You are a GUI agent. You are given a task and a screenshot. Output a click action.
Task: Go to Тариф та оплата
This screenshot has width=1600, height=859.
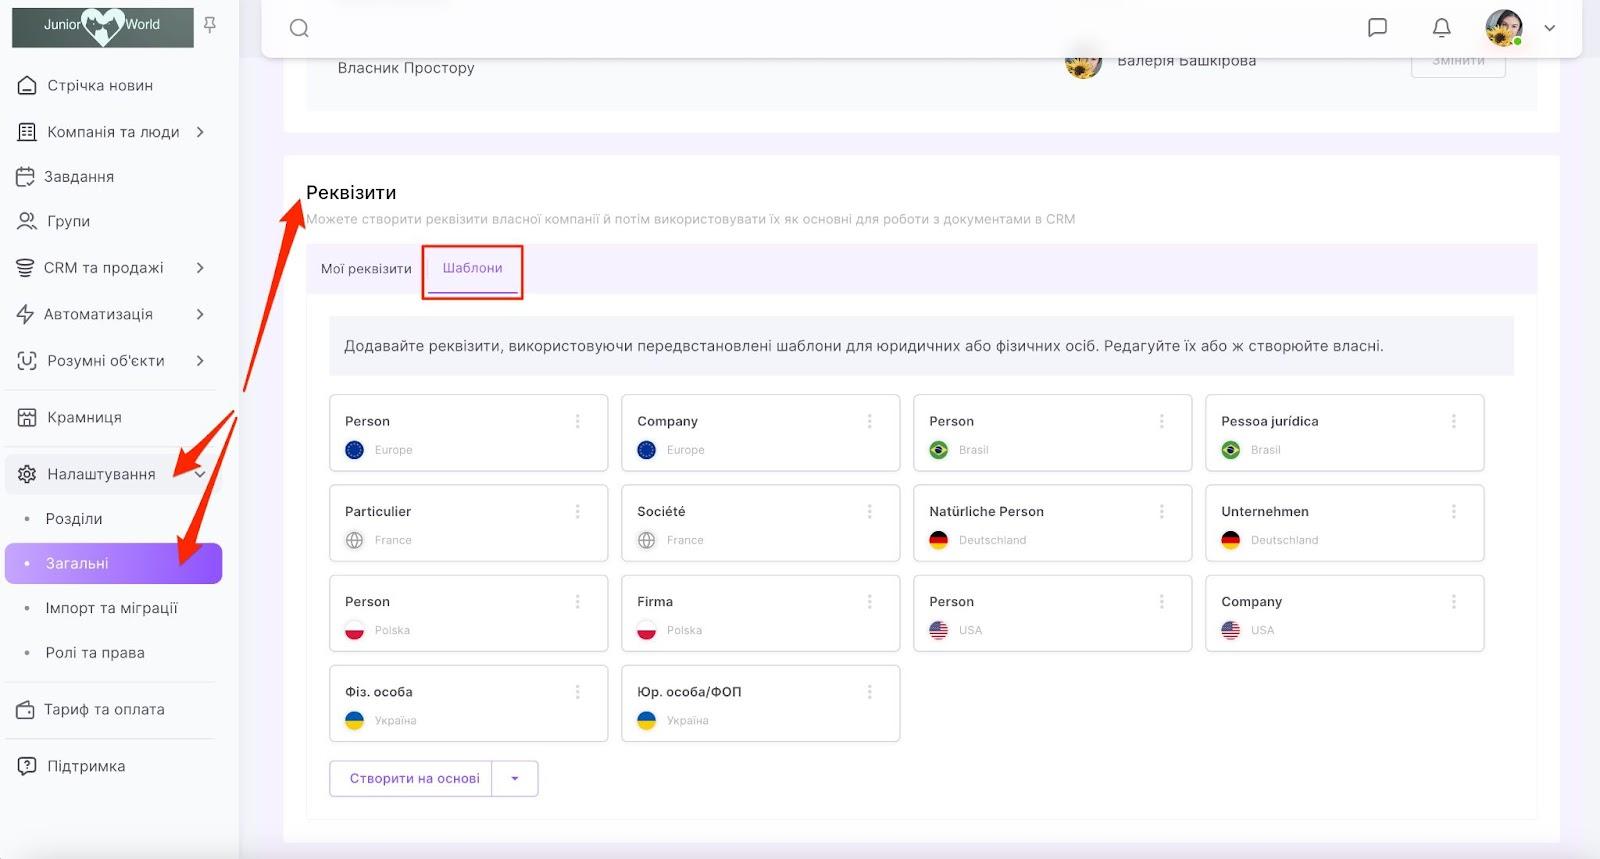pos(104,710)
